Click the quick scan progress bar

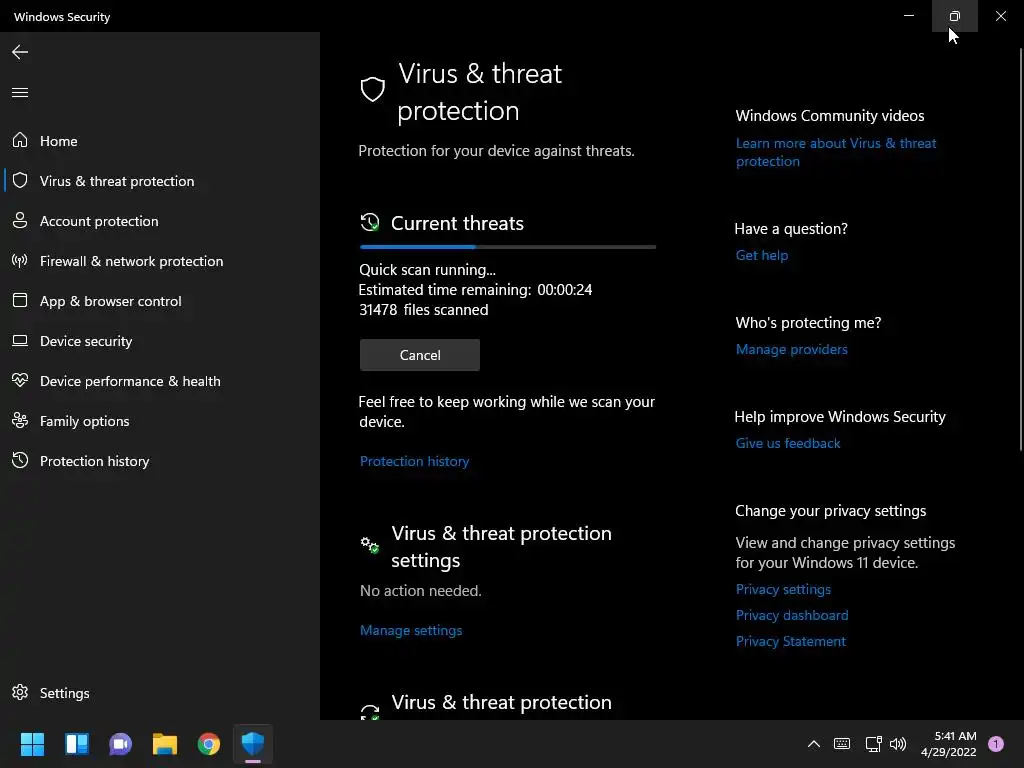(507, 247)
